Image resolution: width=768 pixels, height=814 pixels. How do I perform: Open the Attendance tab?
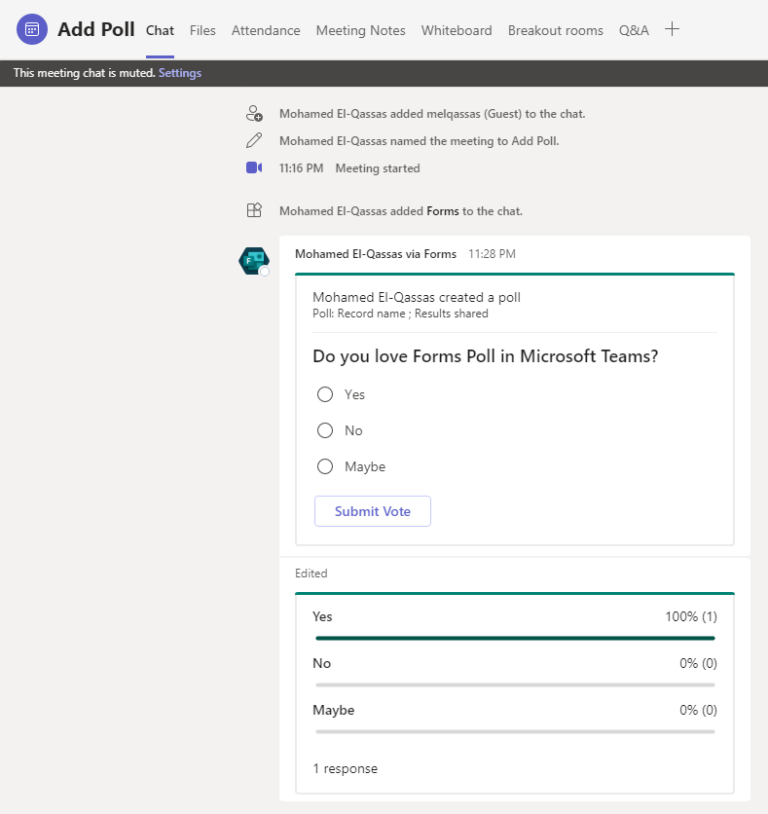(265, 30)
